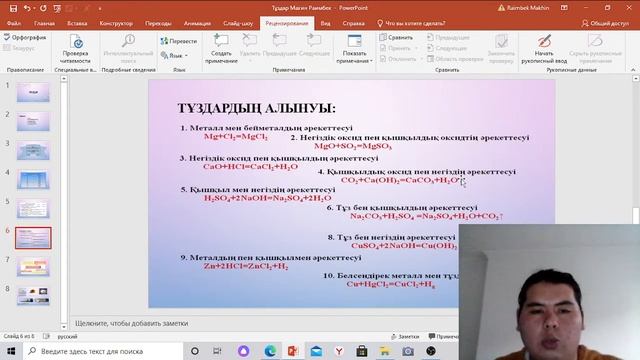
Task: Open the Слайд-шоу tab
Action: click(238, 23)
